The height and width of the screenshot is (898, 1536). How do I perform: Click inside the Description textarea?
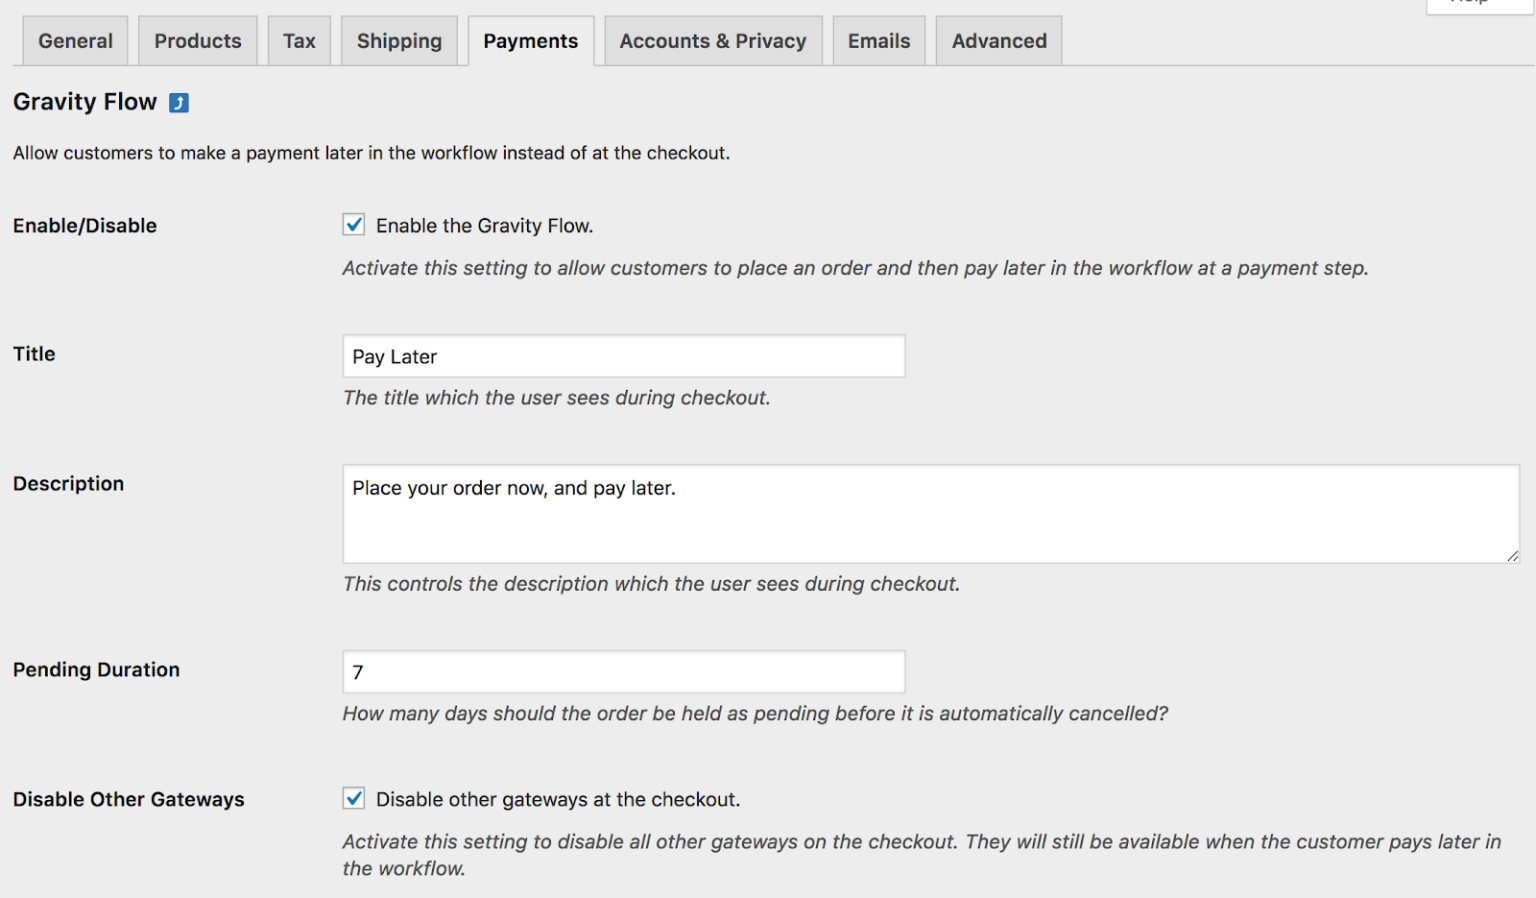(x=930, y=513)
